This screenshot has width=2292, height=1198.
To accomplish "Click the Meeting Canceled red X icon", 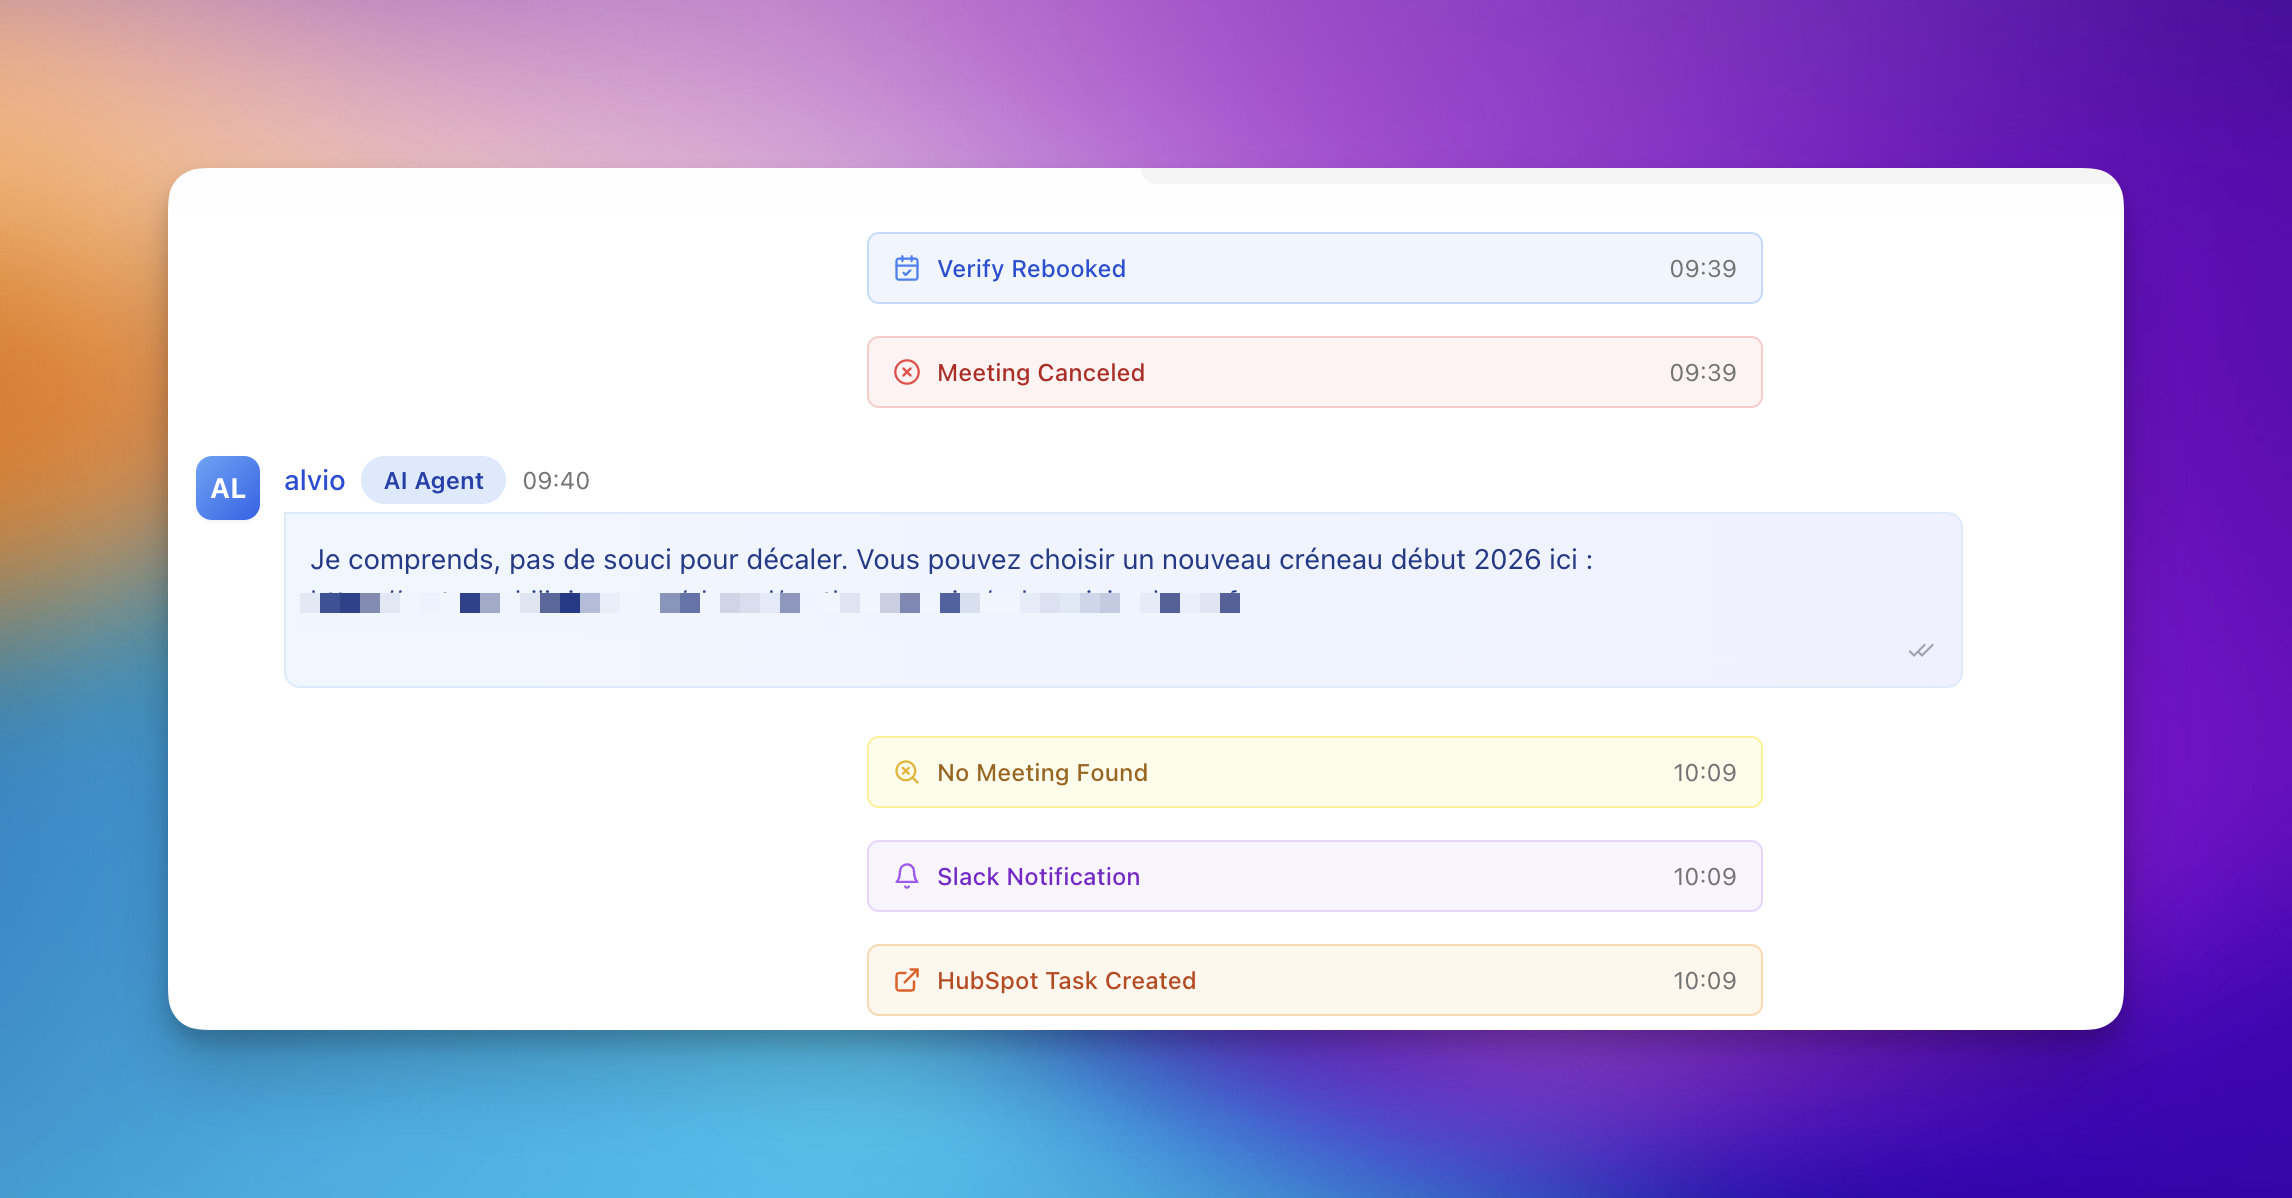I will [906, 372].
